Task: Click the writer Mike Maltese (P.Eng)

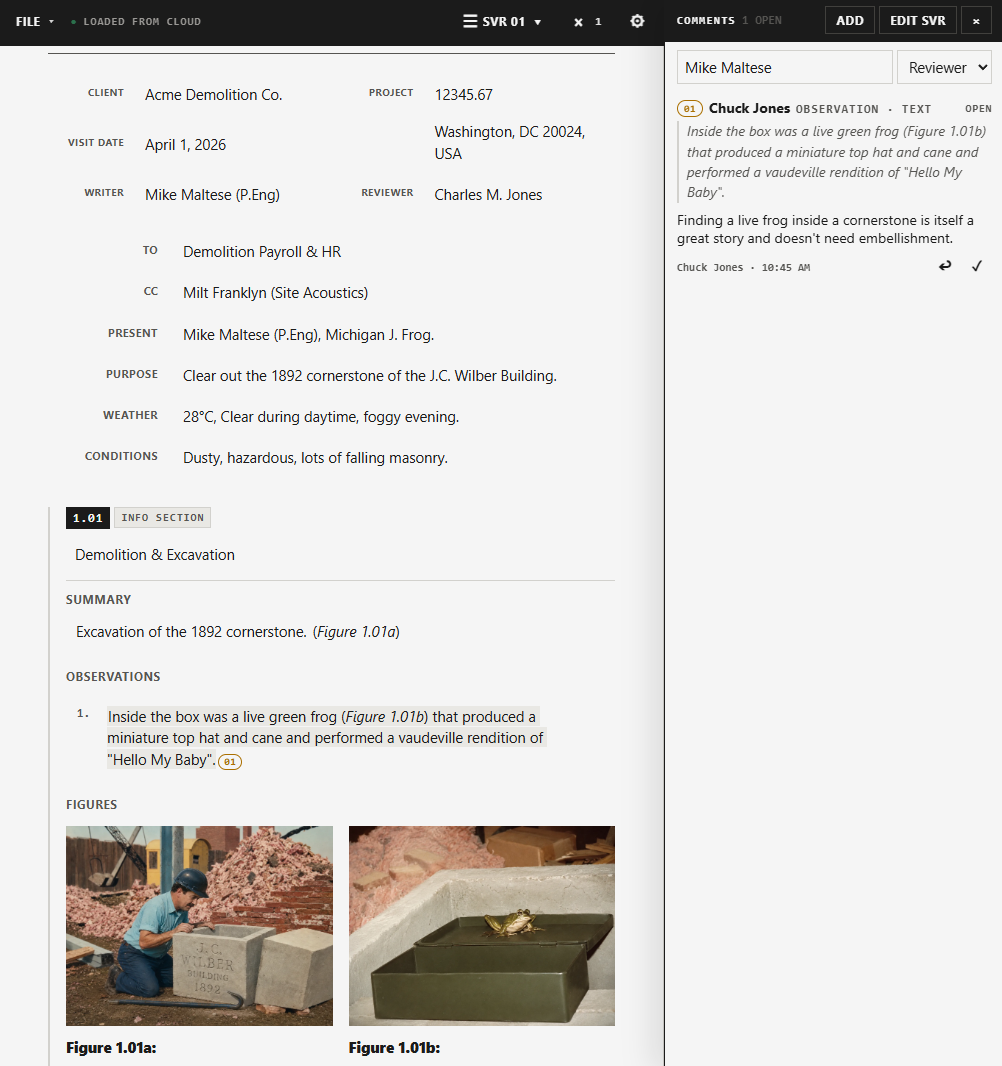Action: [212, 195]
